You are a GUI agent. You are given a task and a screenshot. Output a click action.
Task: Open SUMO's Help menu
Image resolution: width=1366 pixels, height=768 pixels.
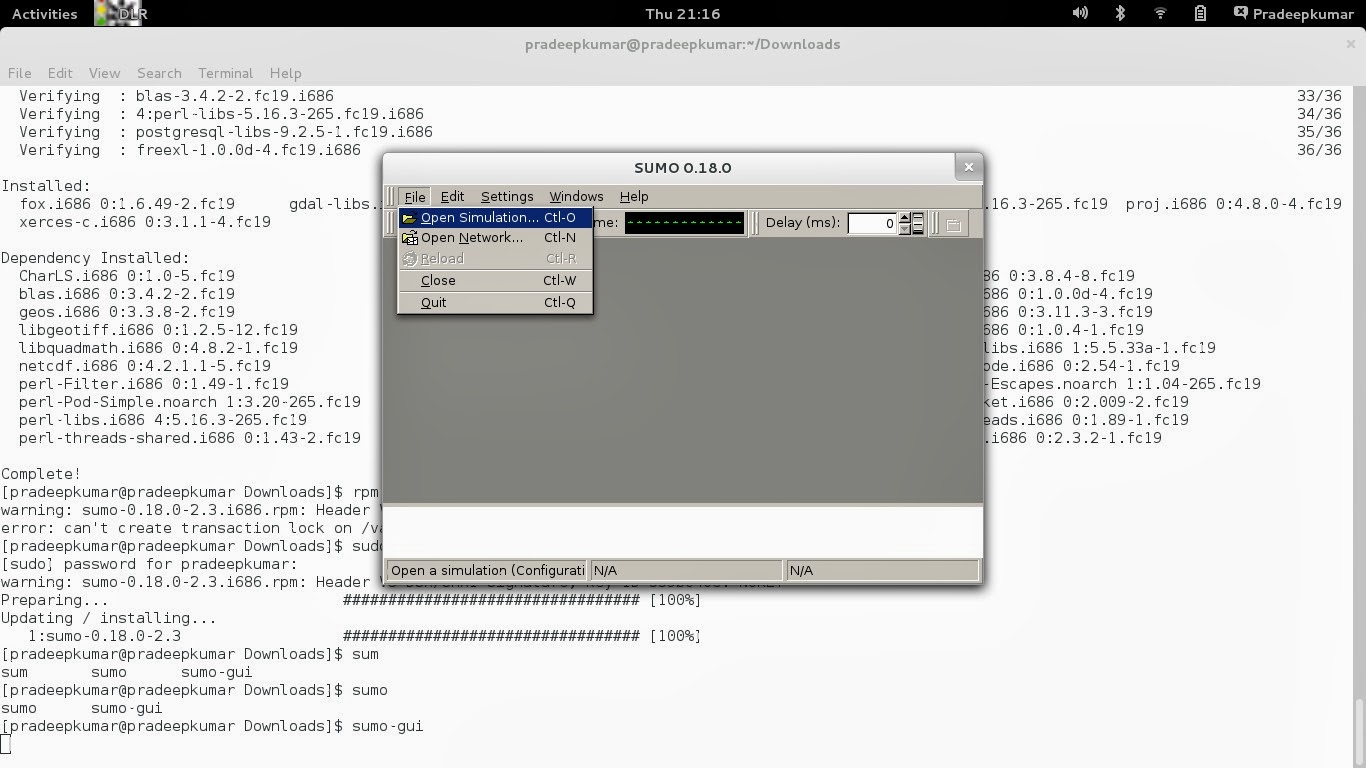point(633,196)
